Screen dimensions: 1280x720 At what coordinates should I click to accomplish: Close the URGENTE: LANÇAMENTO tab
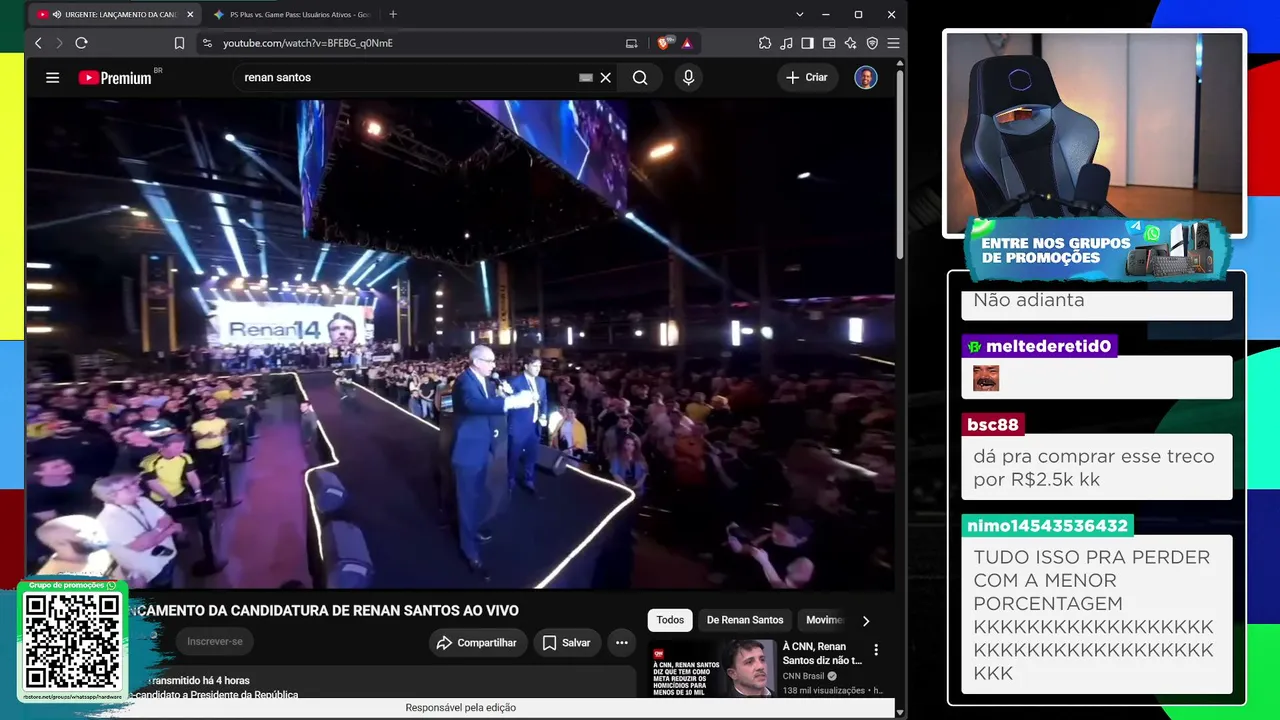190,14
